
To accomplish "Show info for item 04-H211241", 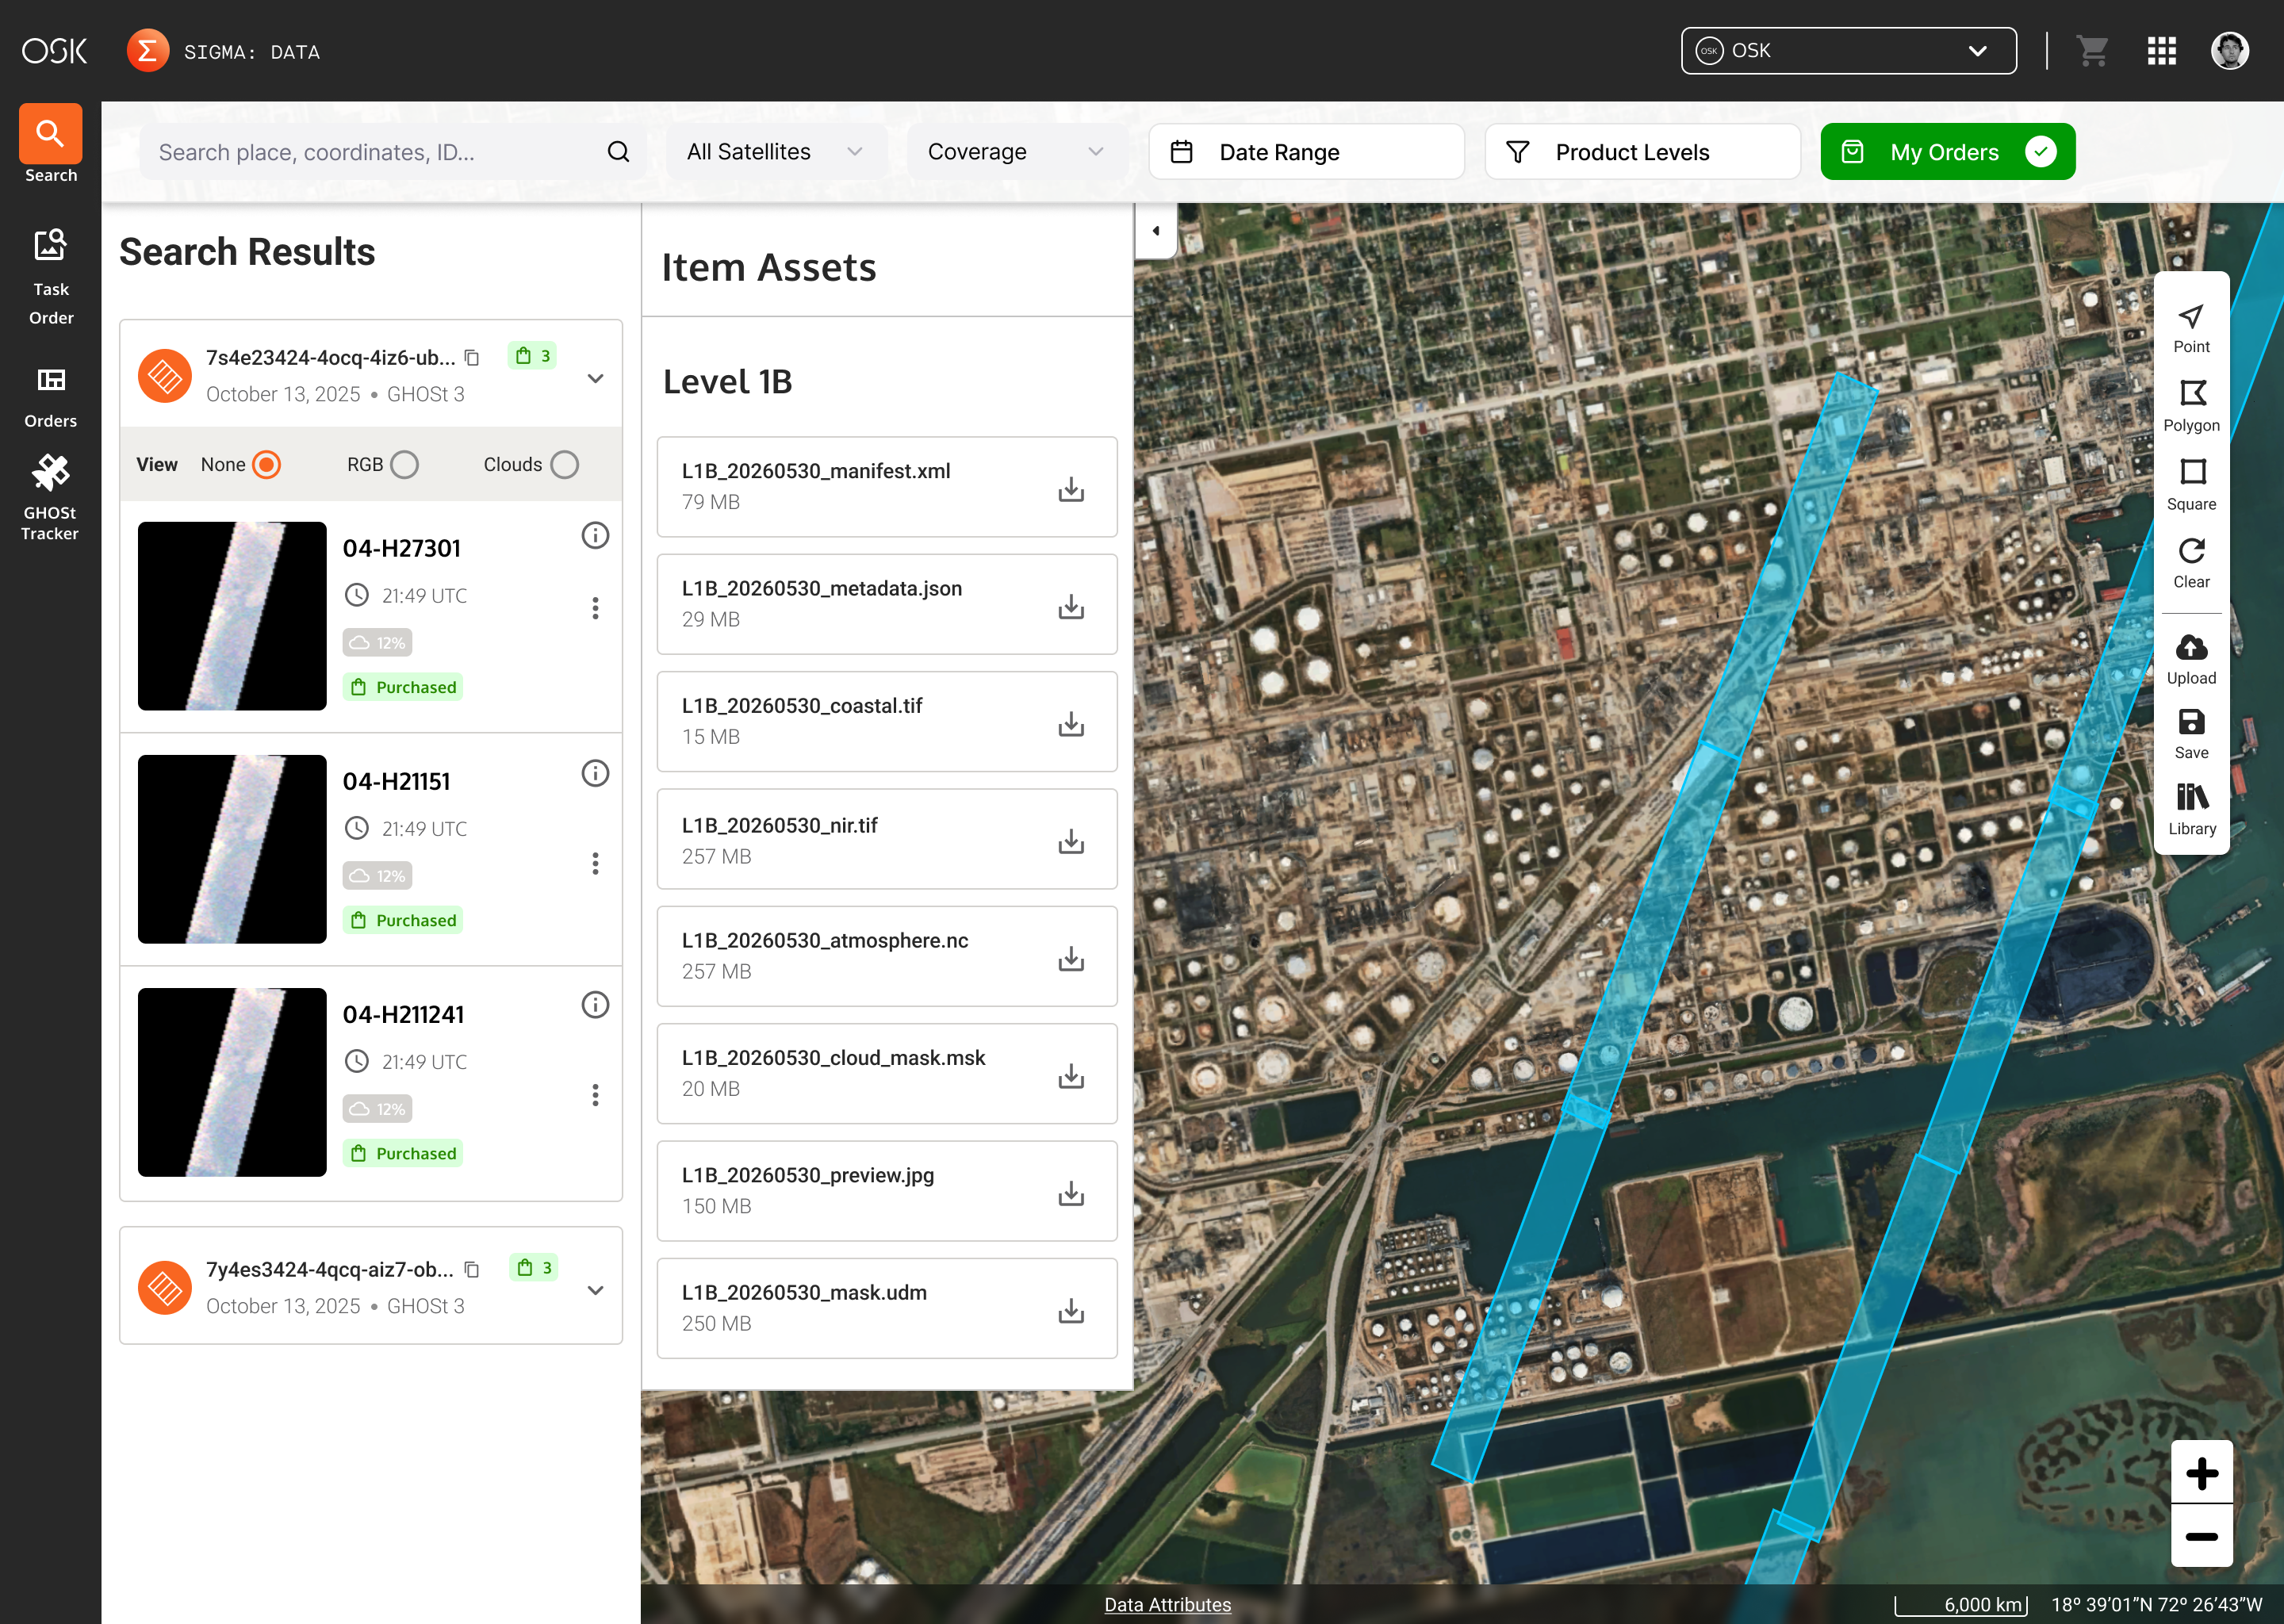I will pos(595,1005).
